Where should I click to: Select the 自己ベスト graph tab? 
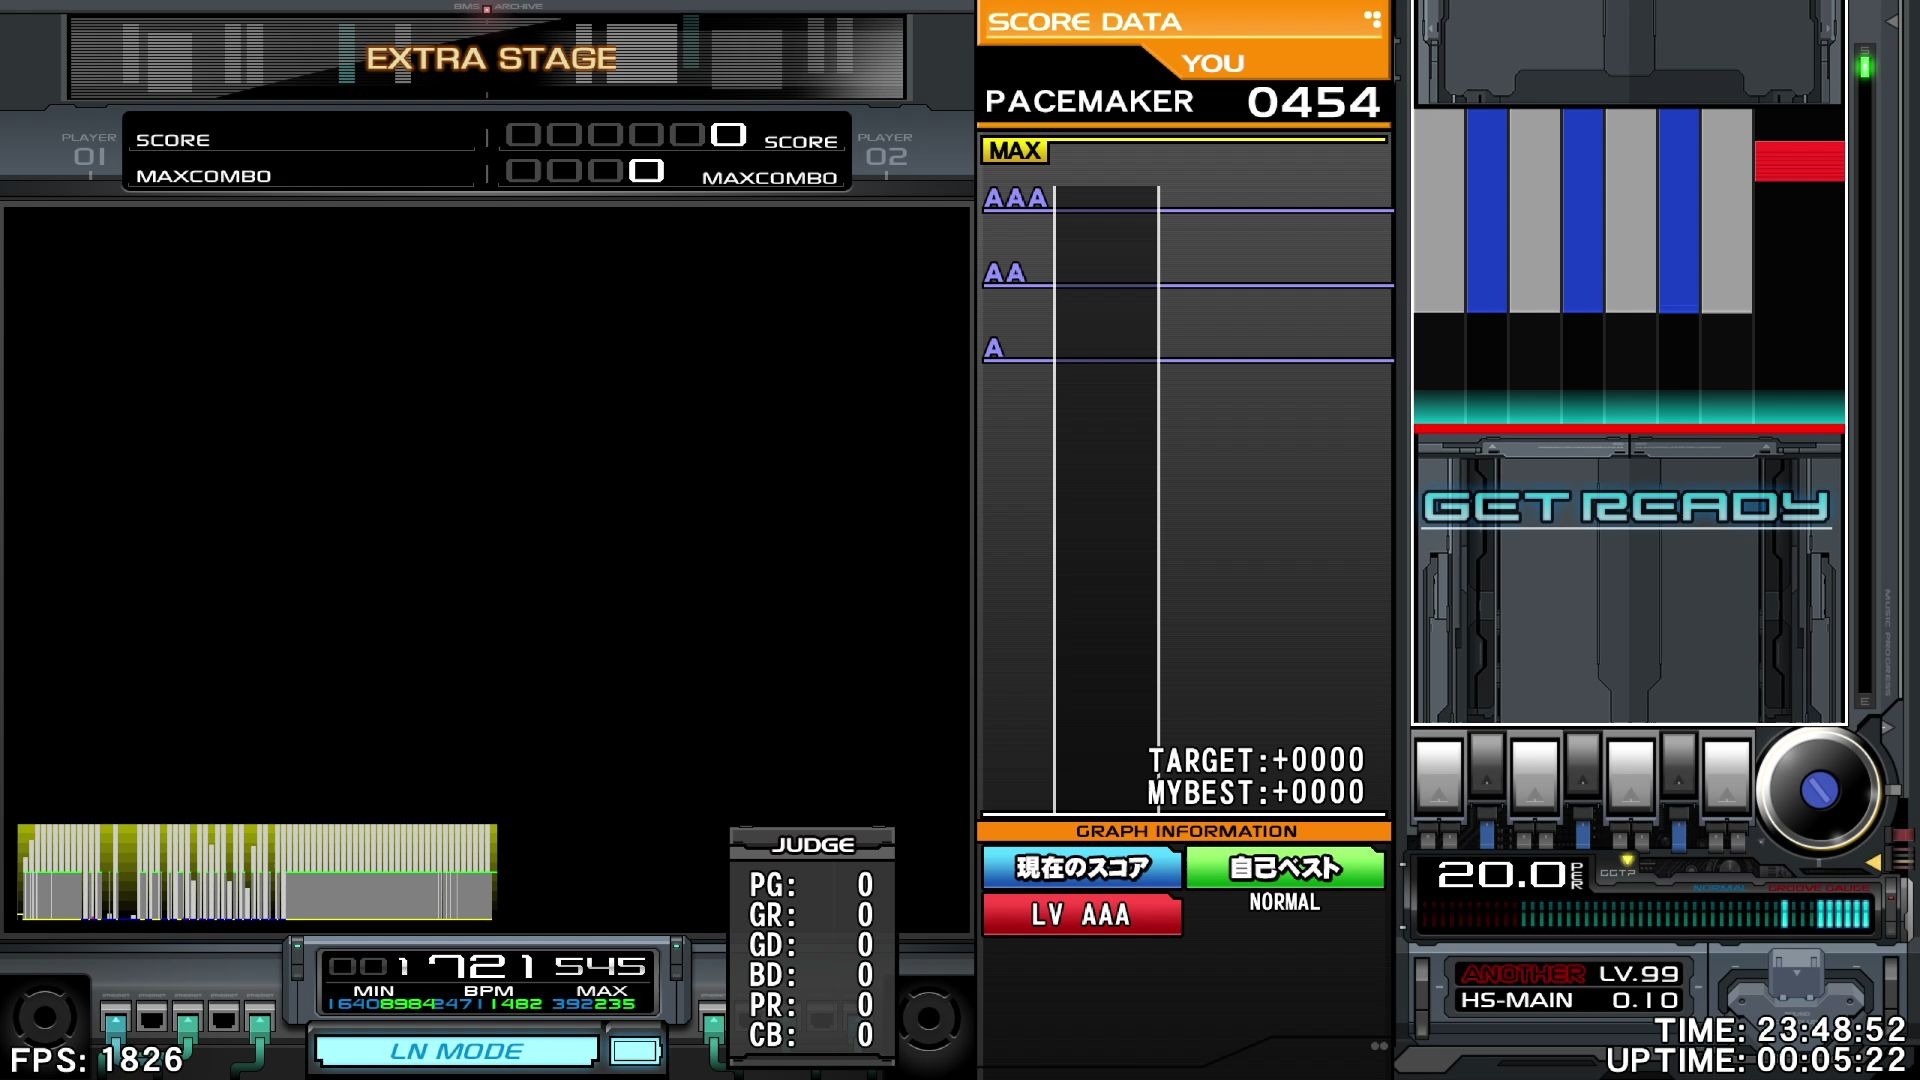(x=1284, y=867)
